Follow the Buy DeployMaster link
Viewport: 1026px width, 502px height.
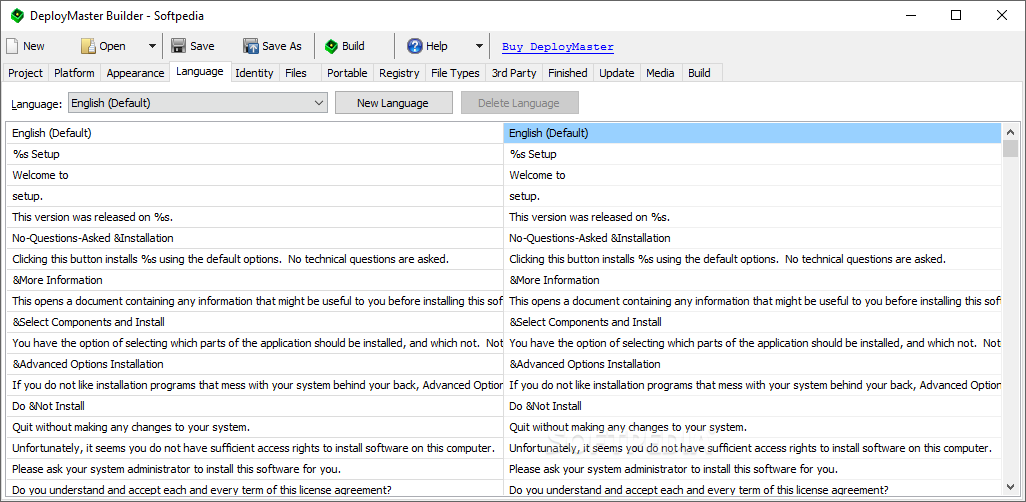click(558, 46)
